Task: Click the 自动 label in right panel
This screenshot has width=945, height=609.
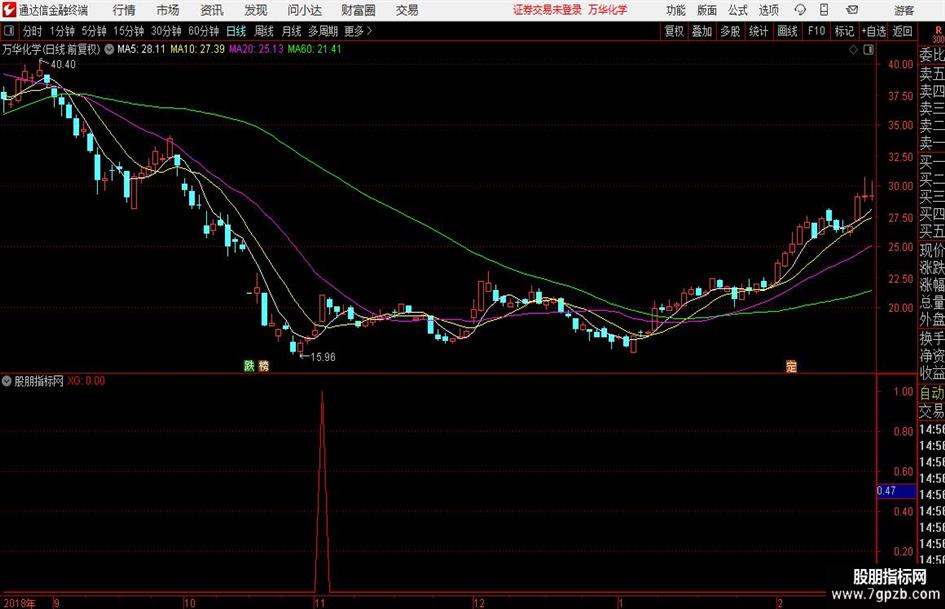Action: [932, 393]
